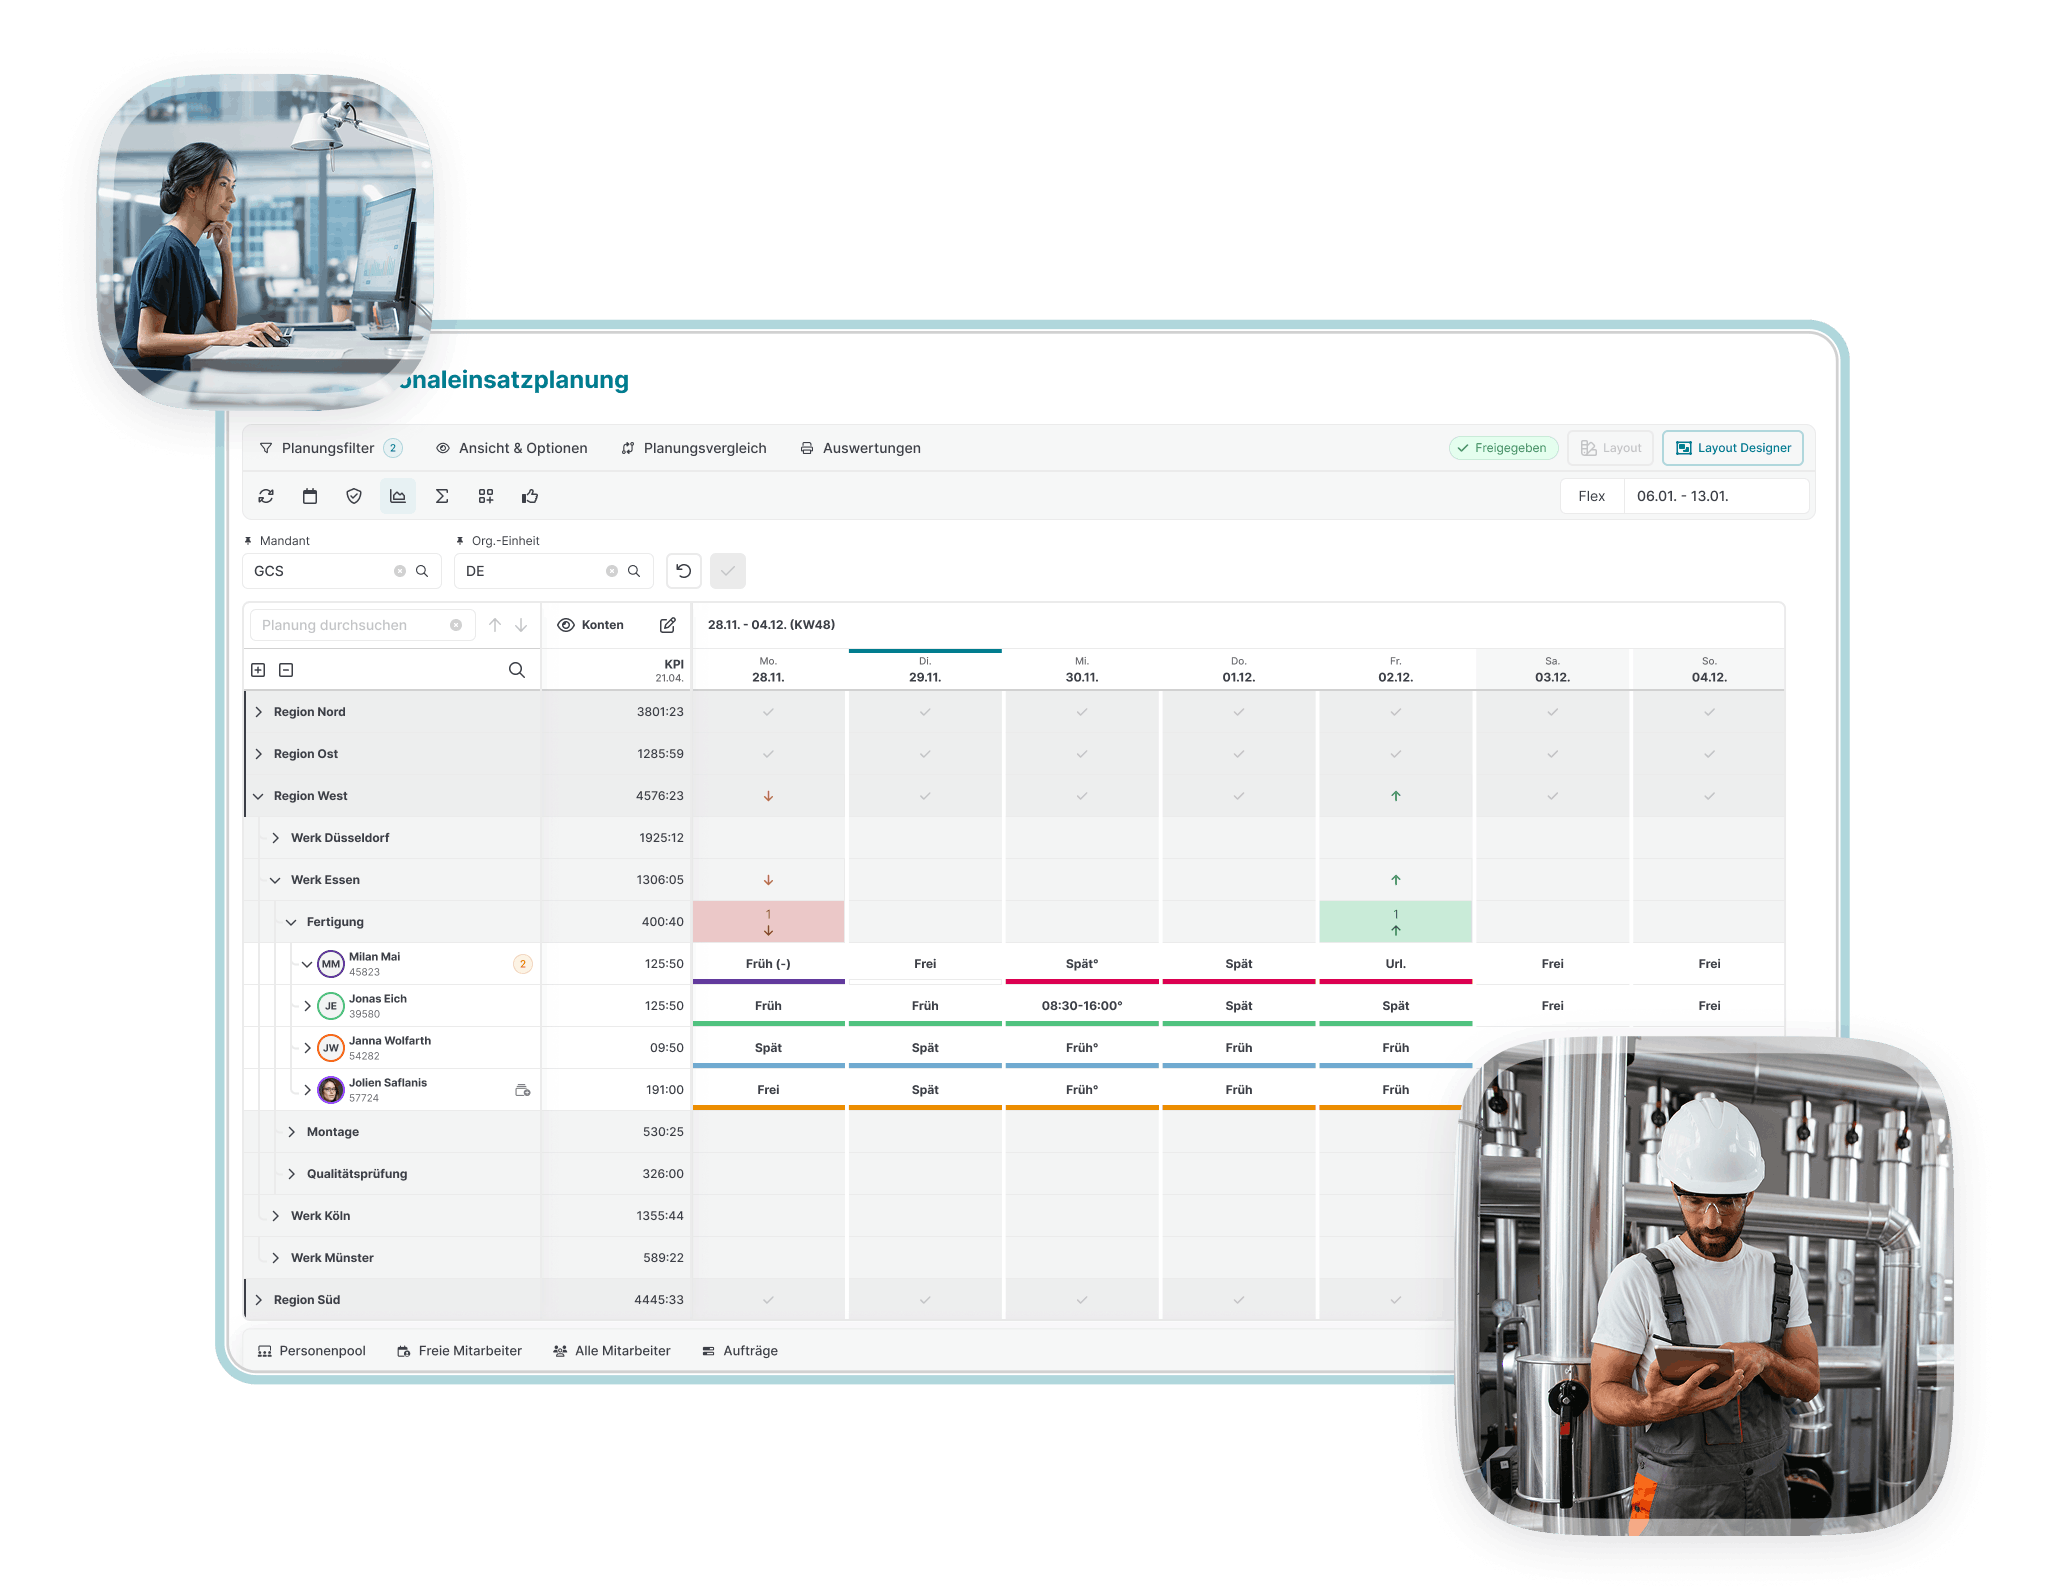
Task: Collapse all rows with the minus box icon
Action: coord(286,670)
